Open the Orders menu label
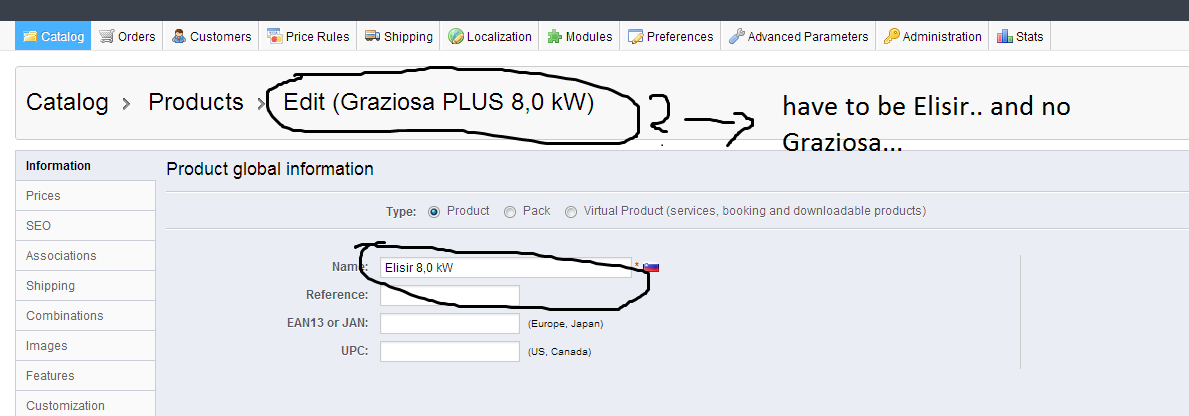Image resolution: width=1189 pixels, height=416 pixels. 136,36
